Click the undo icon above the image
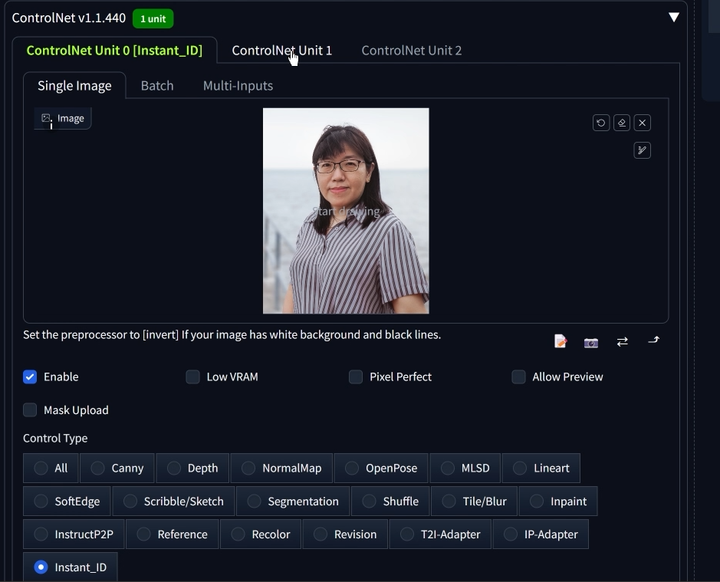Image resolution: width=720 pixels, height=582 pixels. click(601, 123)
